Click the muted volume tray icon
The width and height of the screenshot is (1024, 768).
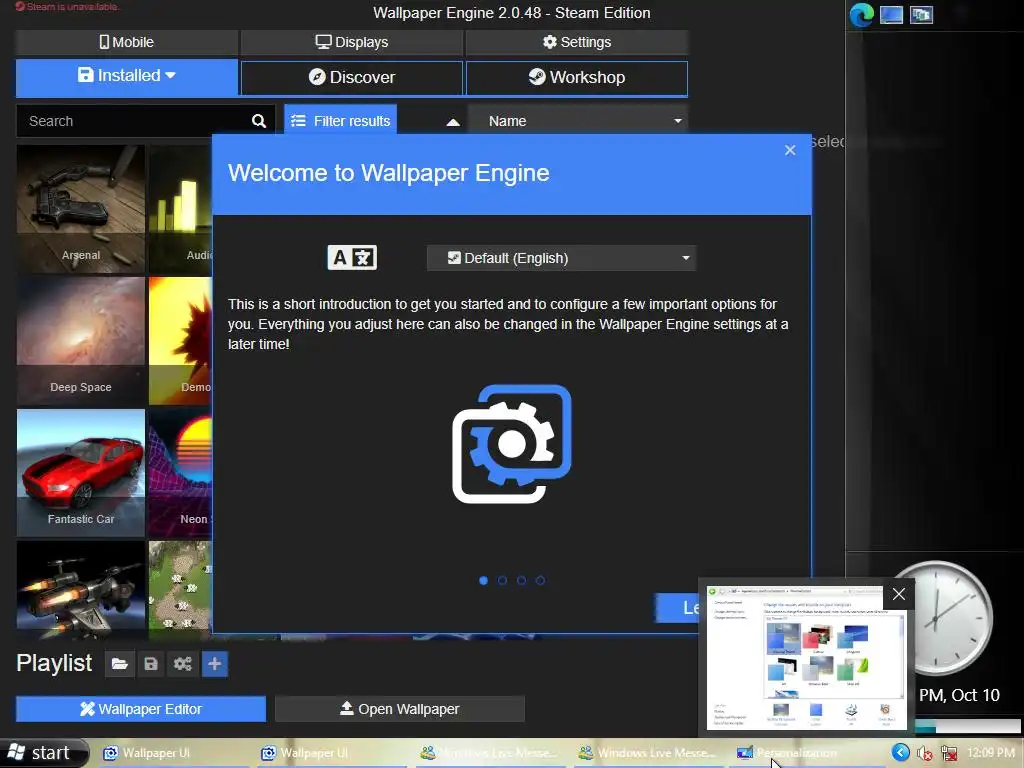[924, 754]
